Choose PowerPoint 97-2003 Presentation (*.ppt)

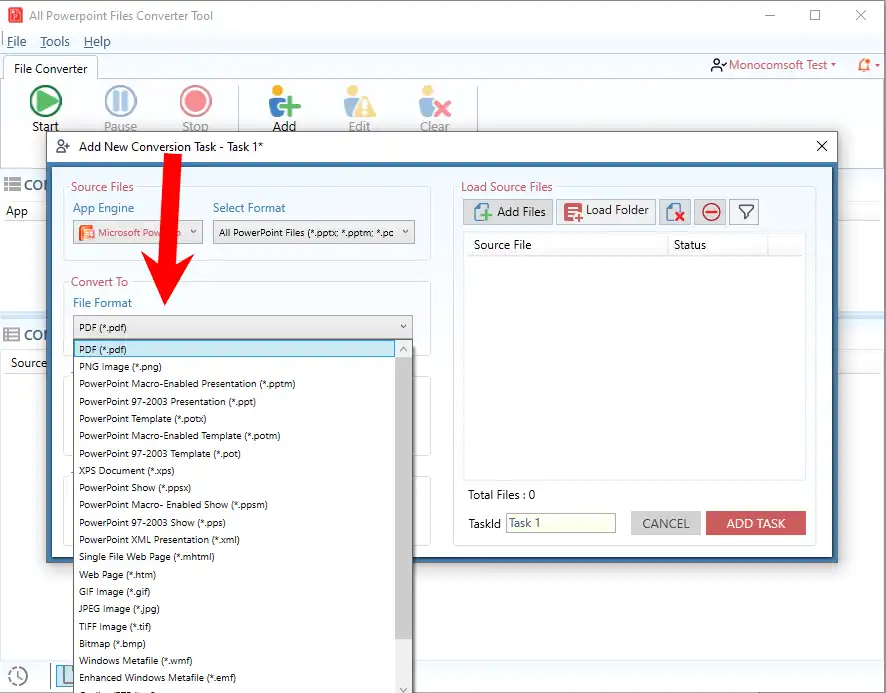[234, 402]
